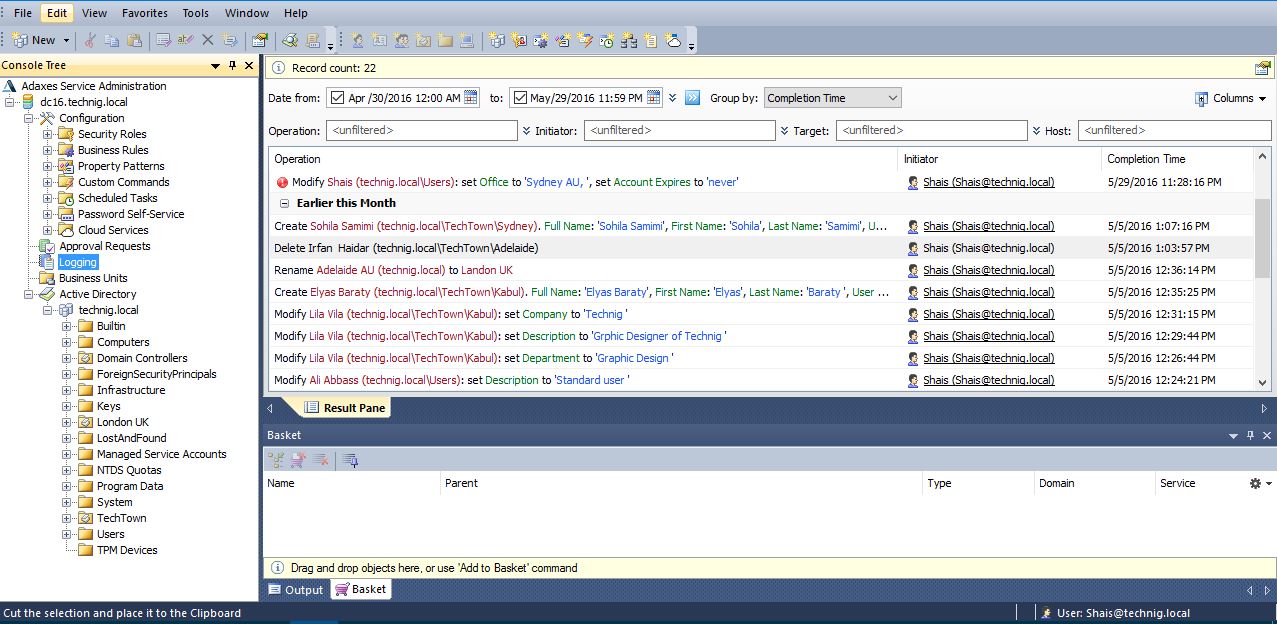Expand the Scheduled Tasks node
Image resolution: width=1277 pixels, height=624 pixels.
click(x=48, y=198)
